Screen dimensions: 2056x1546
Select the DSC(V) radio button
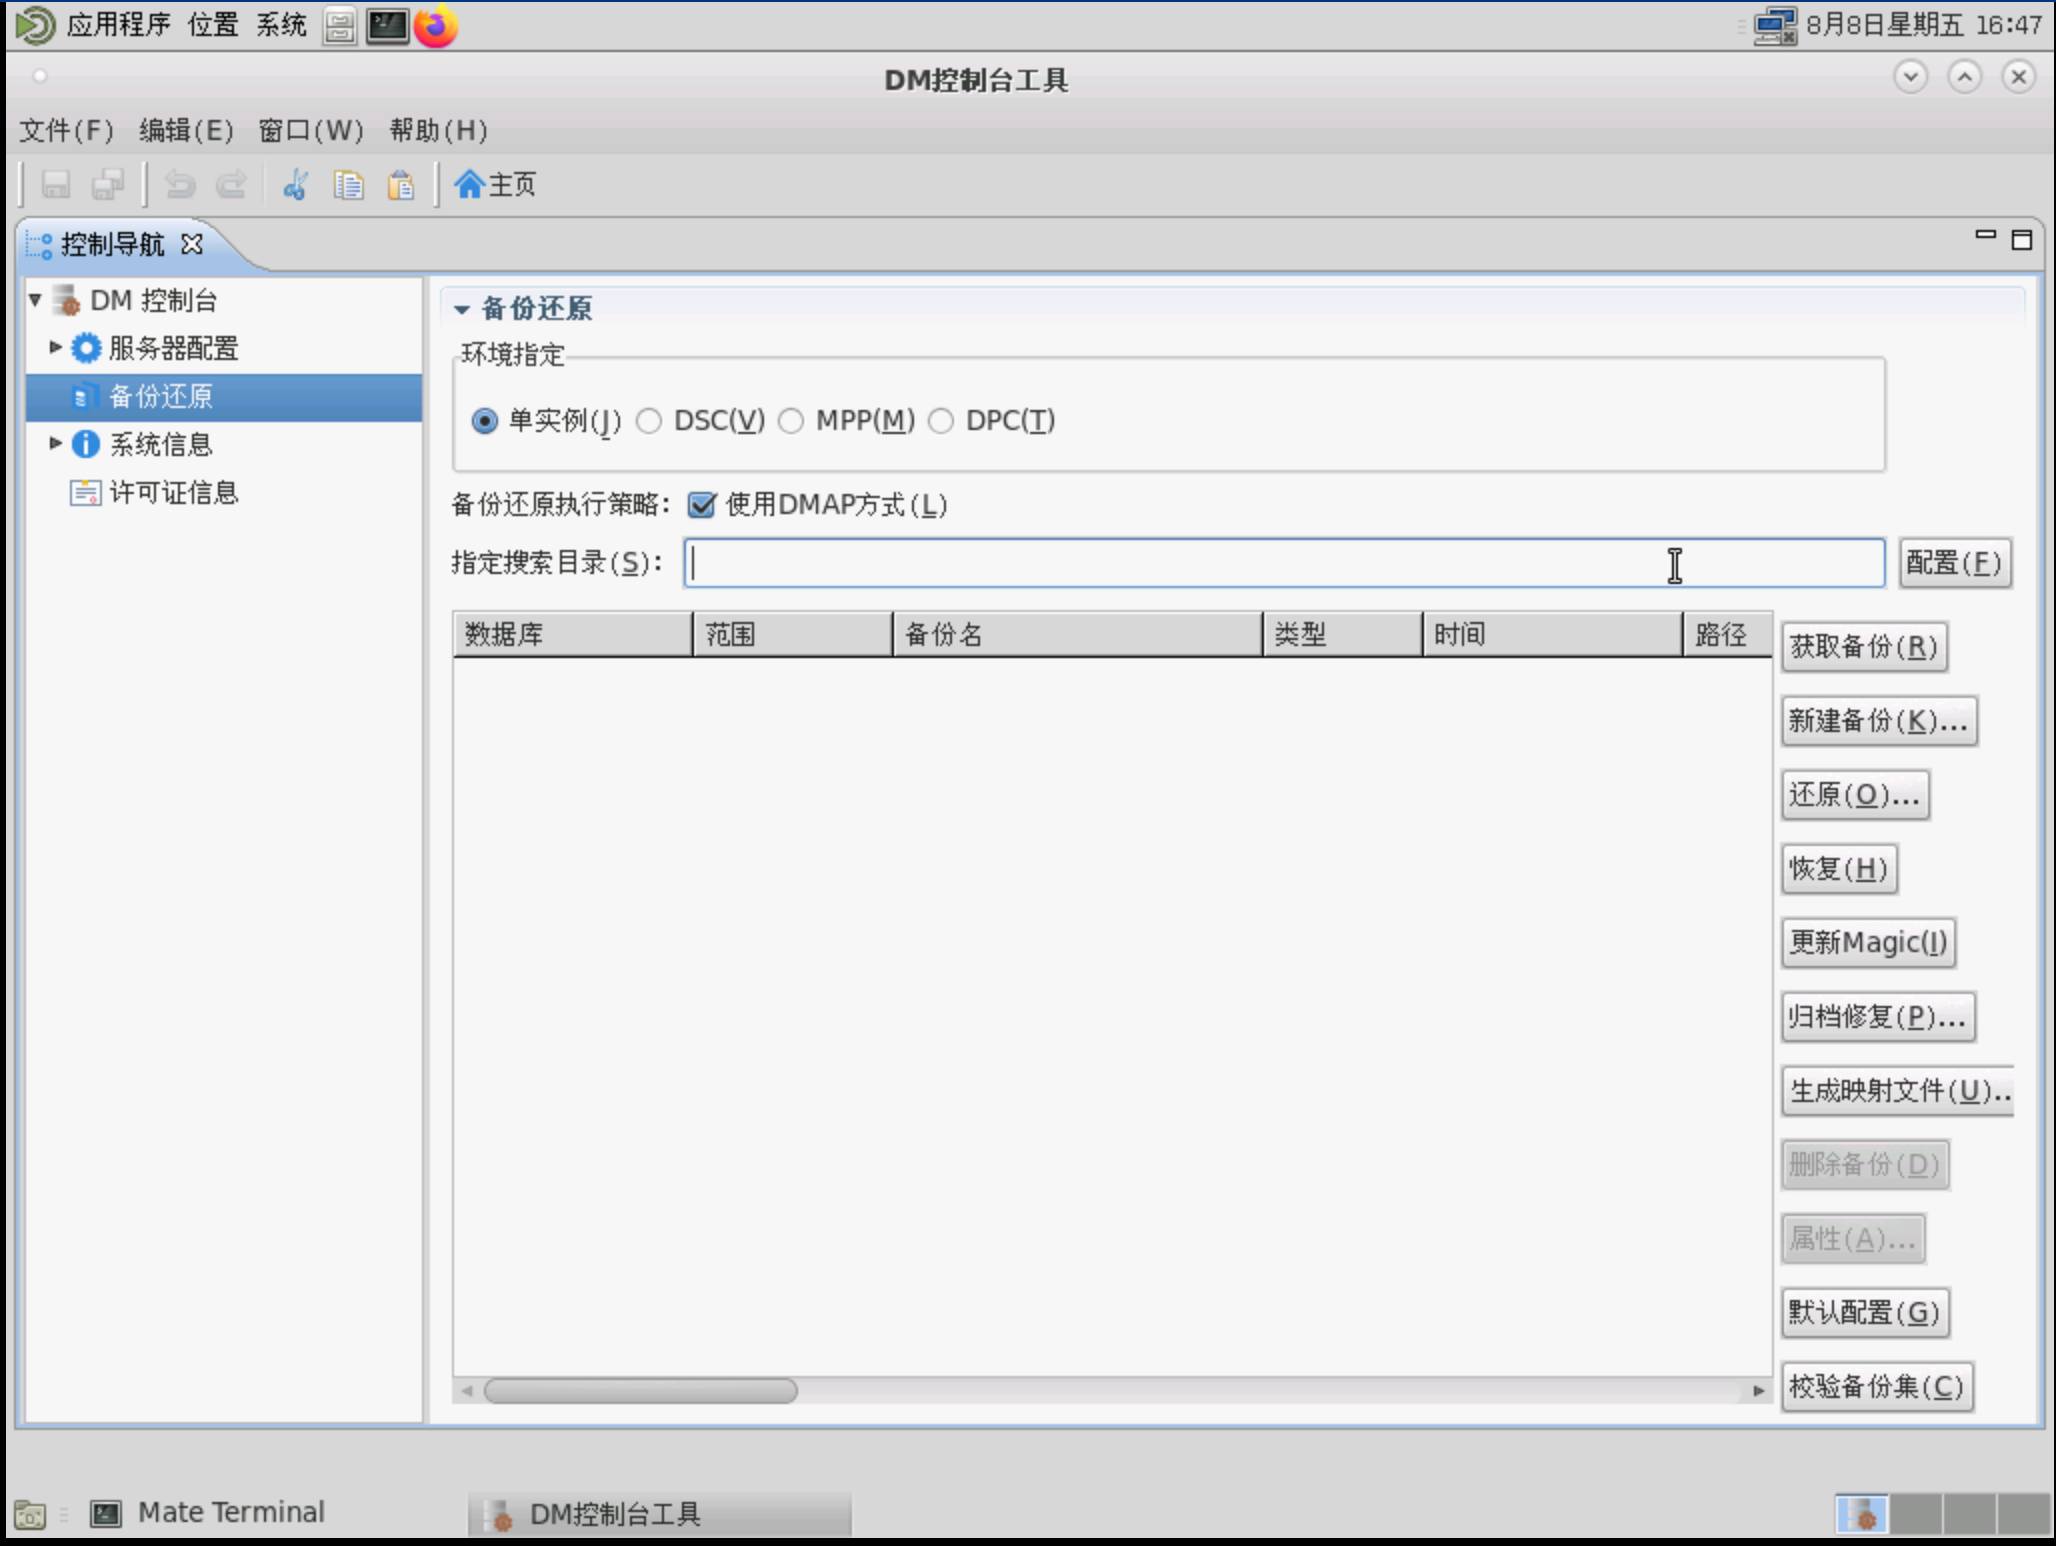tap(650, 421)
